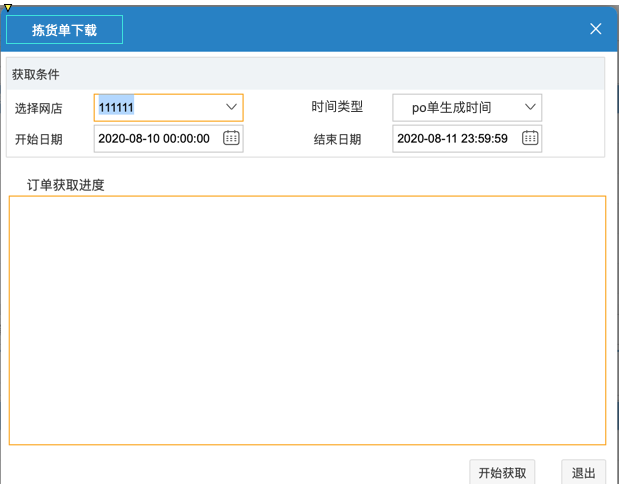Click the 退出 button
The height and width of the screenshot is (484, 619).
(583, 472)
